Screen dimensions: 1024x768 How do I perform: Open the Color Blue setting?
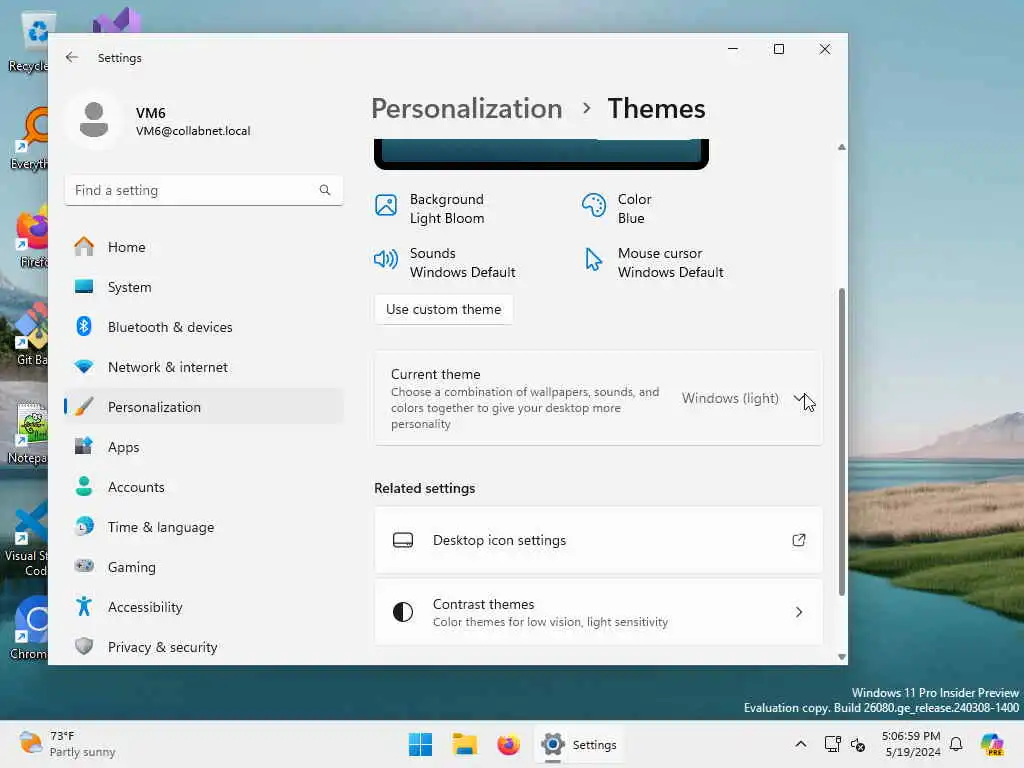tap(617, 208)
